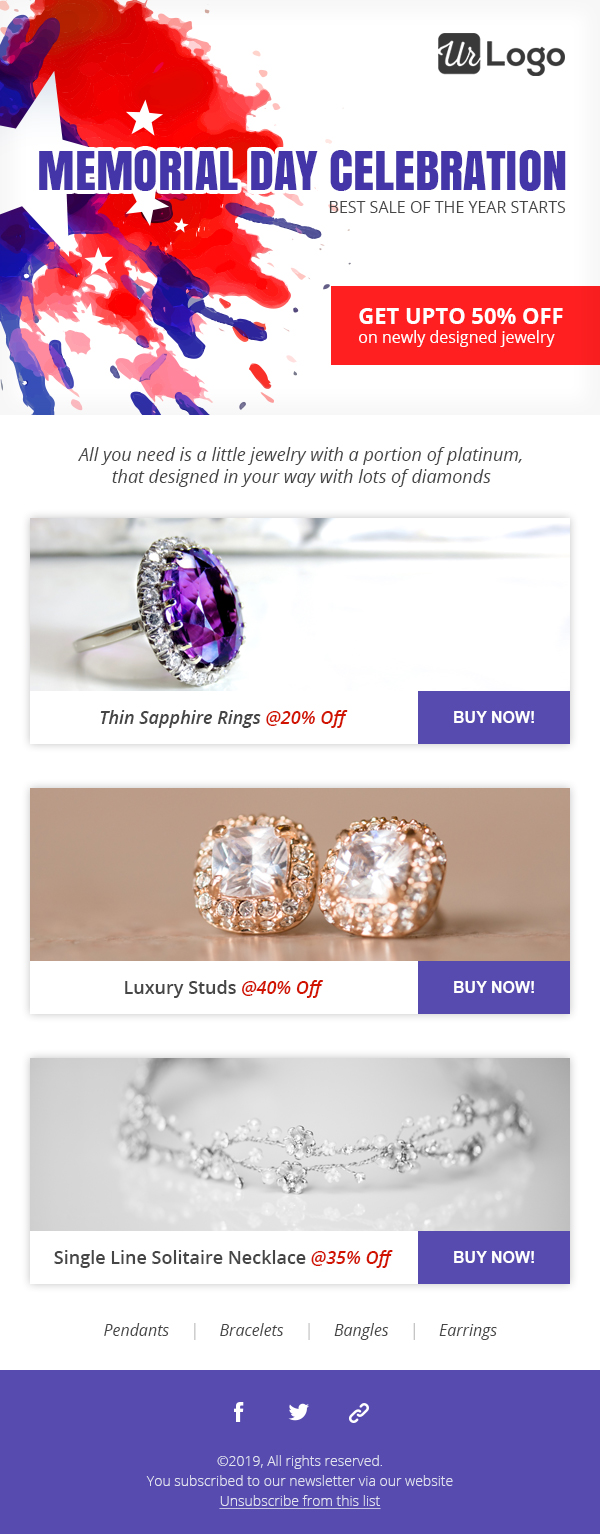Open the silver necklace photo
This screenshot has height=1534, width=600.
[x=300, y=1144]
